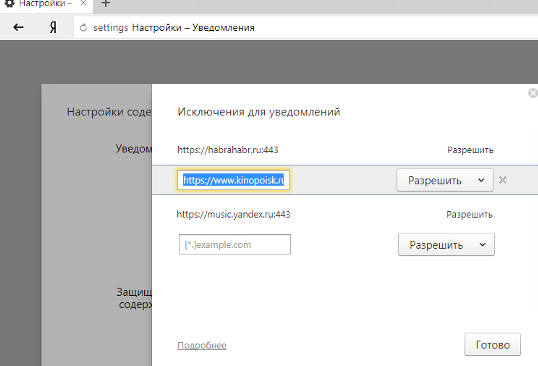Go back with the arrow button
This screenshot has width=538, height=366.
coord(18,27)
